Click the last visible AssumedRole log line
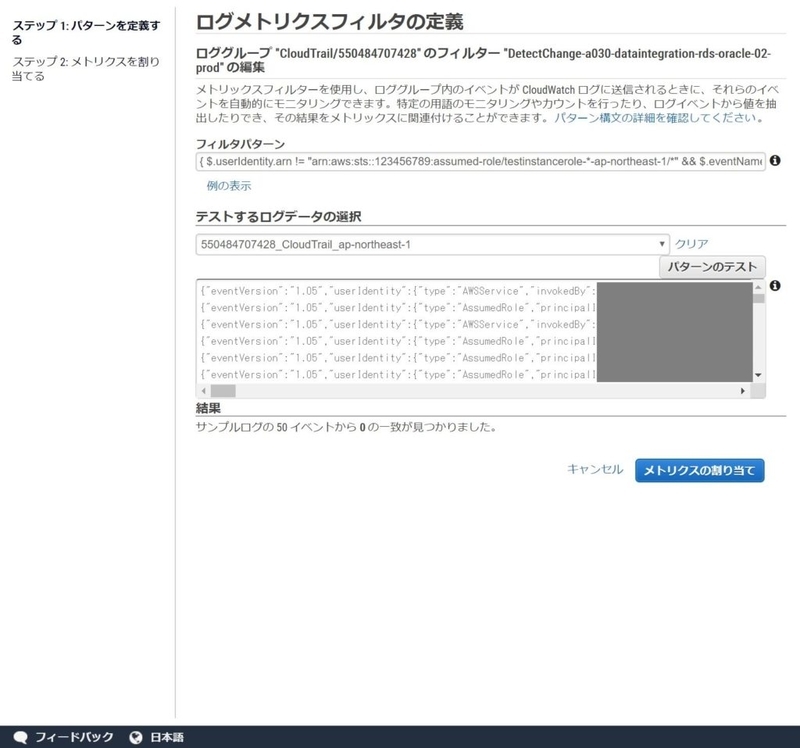The height and width of the screenshot is (748, 800). 397,375
